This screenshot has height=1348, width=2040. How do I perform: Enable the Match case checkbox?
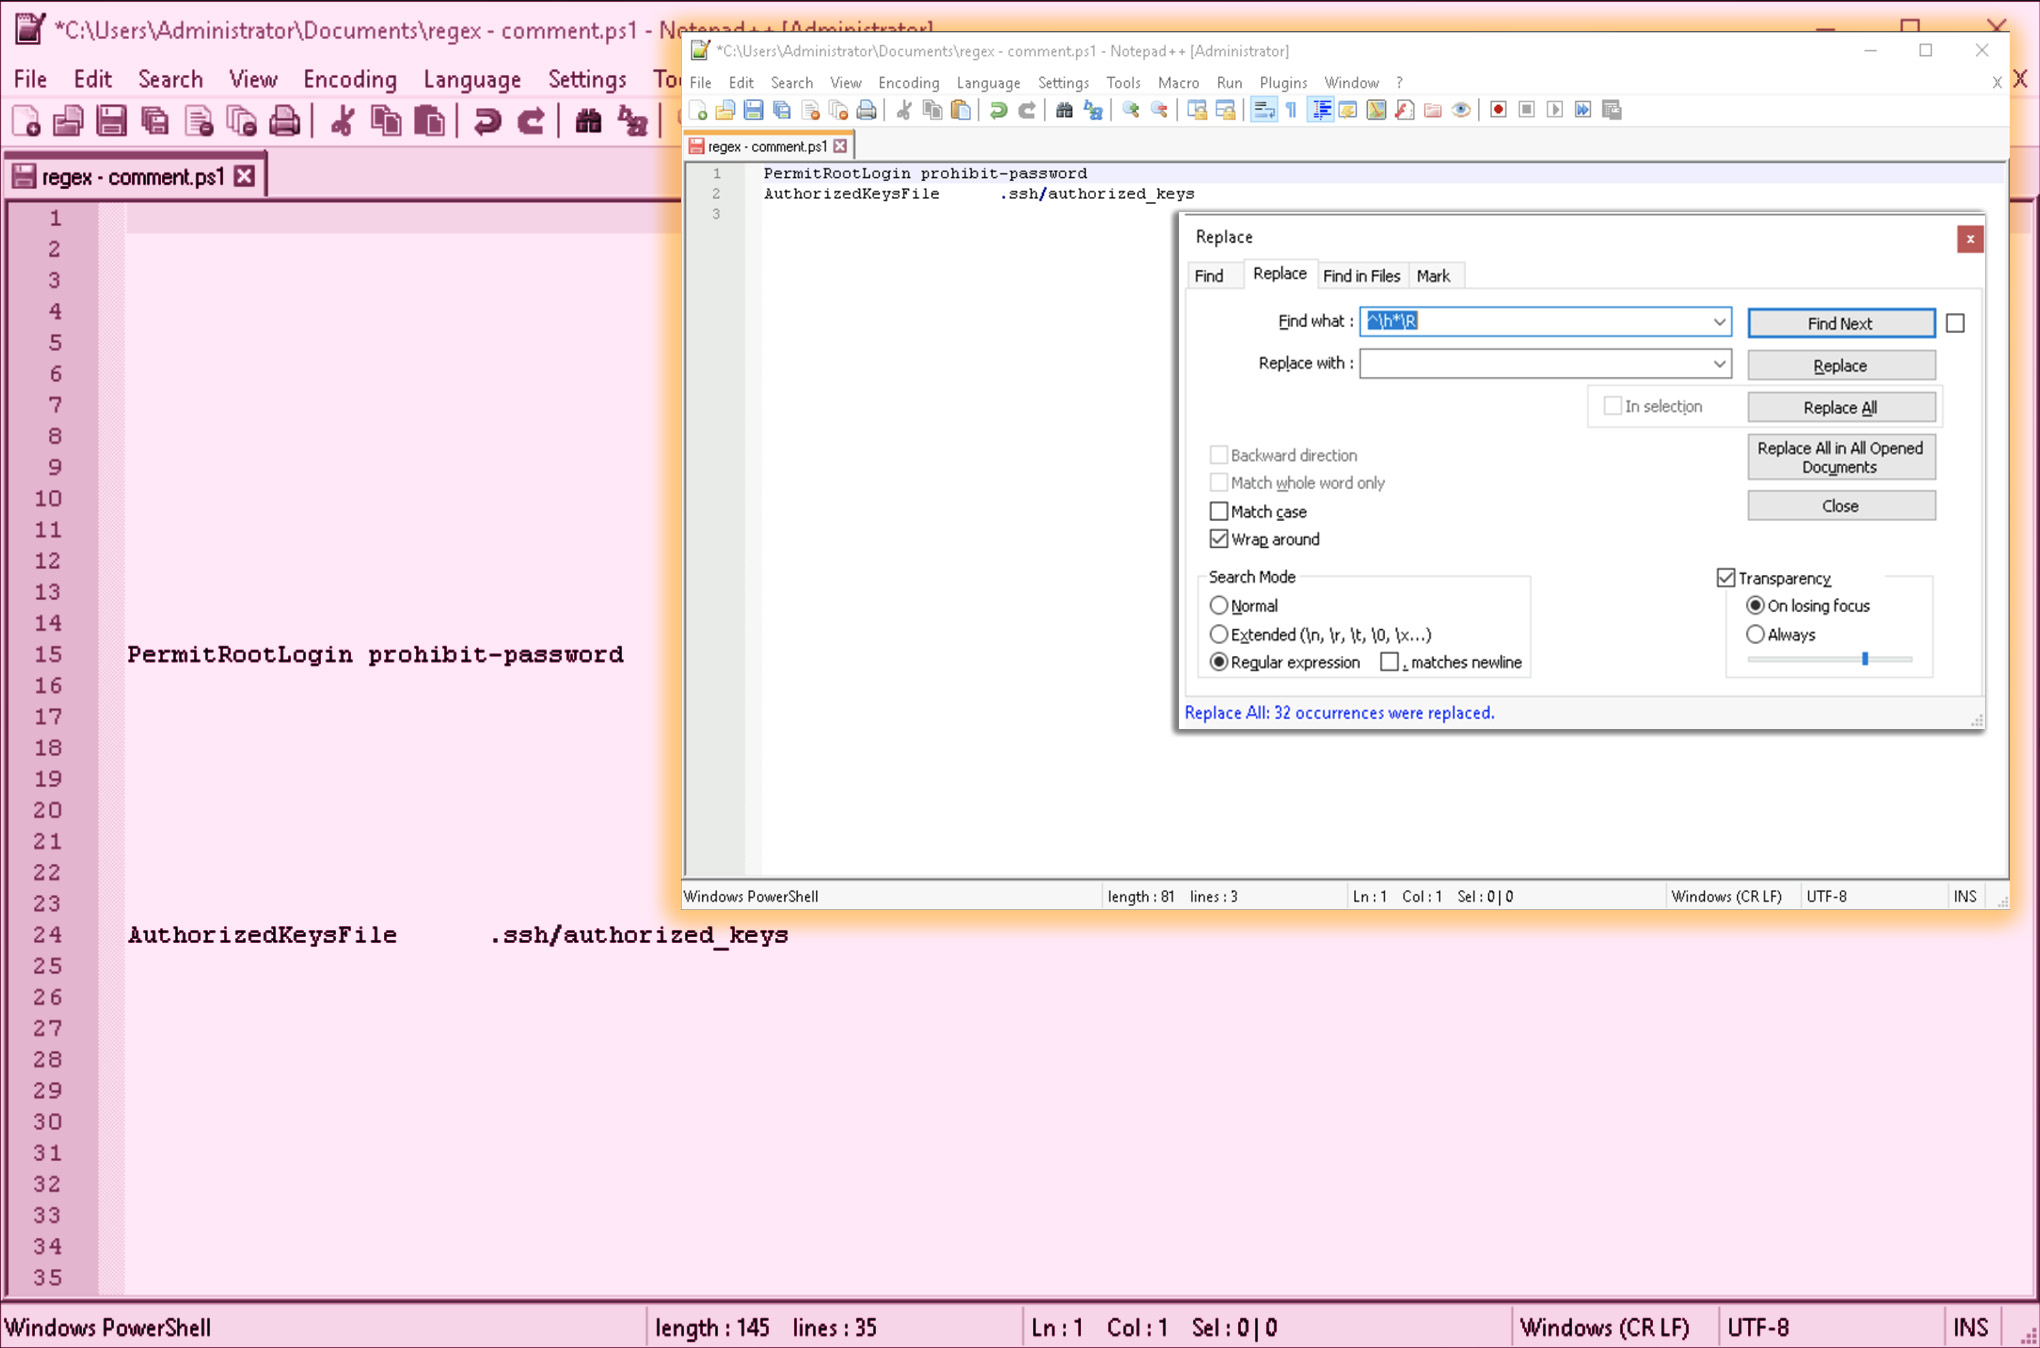[x=1219, y=511]
